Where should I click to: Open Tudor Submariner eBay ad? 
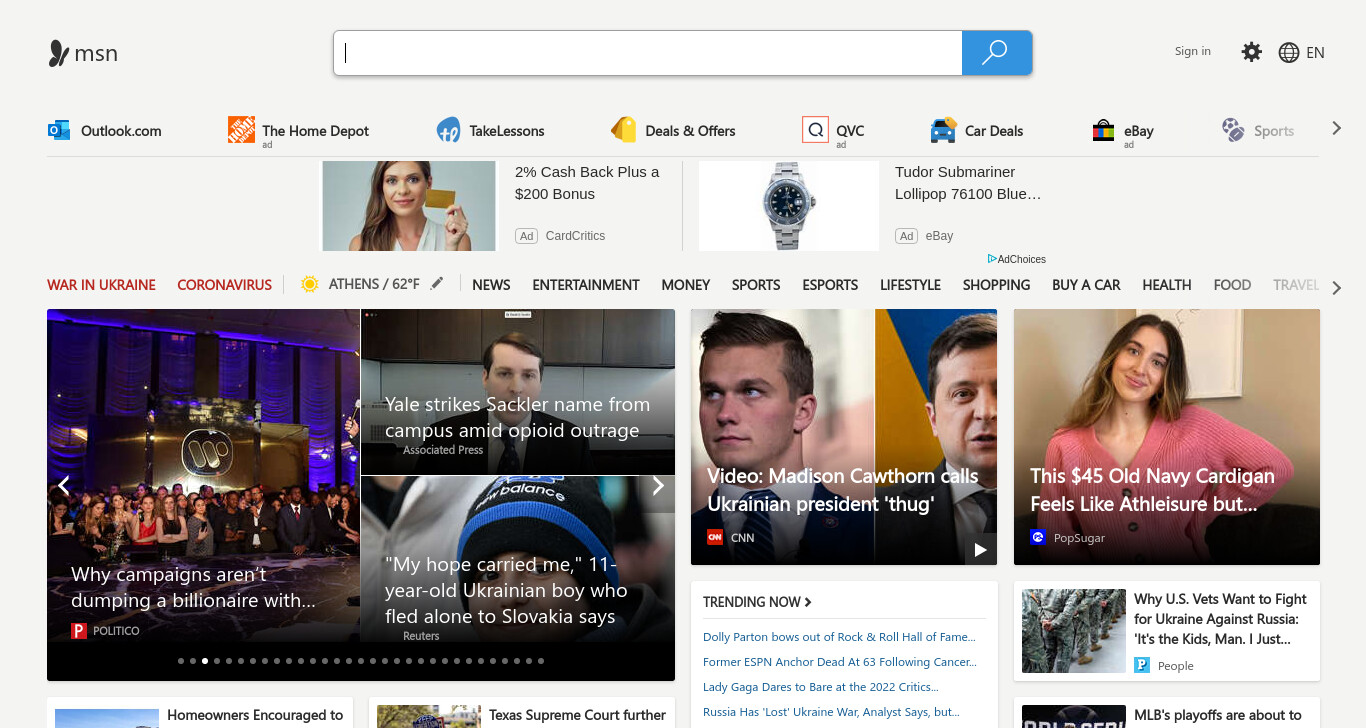click(x=968, y=183)
